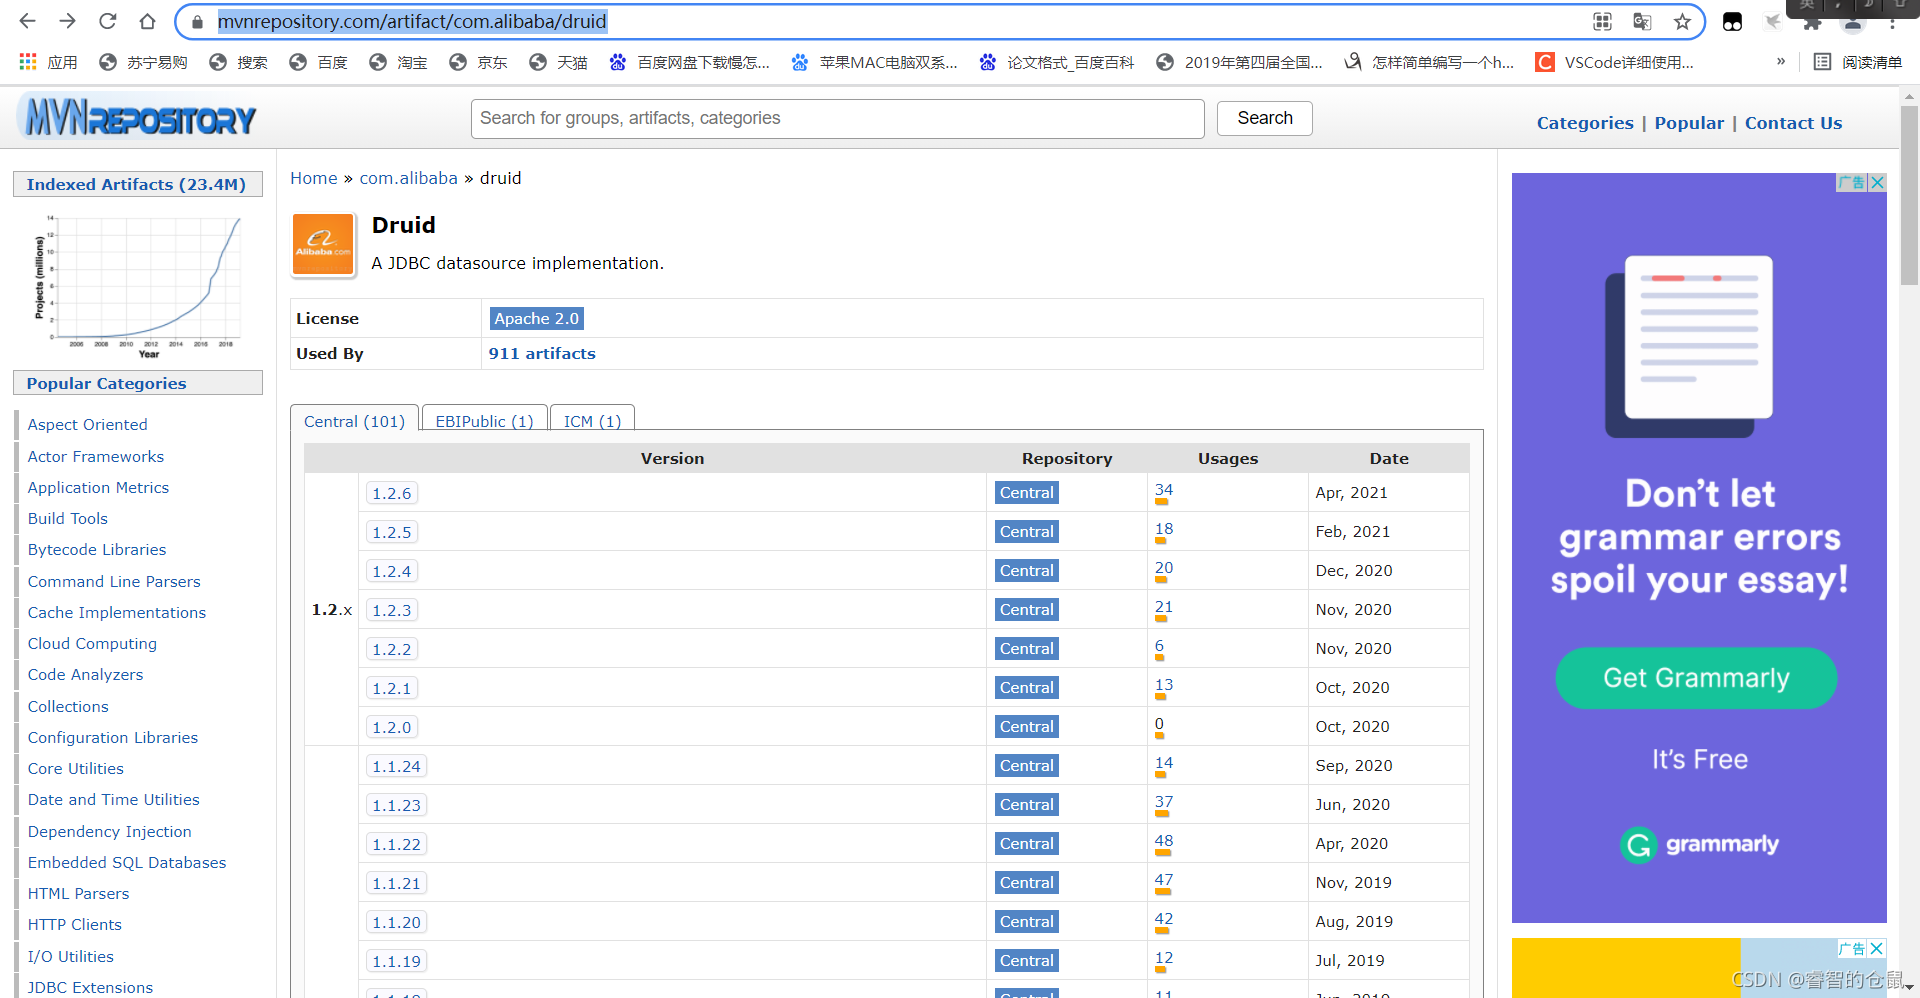
Task: Open the 应用 apps shortcut
Action: point(48,62)
